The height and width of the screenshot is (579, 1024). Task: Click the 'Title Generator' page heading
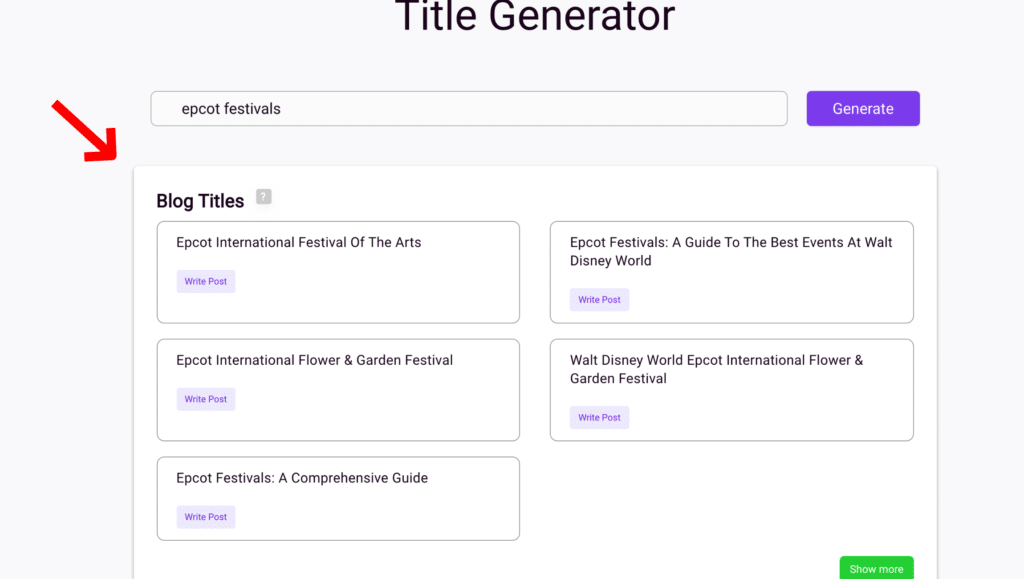pos(535,16)
